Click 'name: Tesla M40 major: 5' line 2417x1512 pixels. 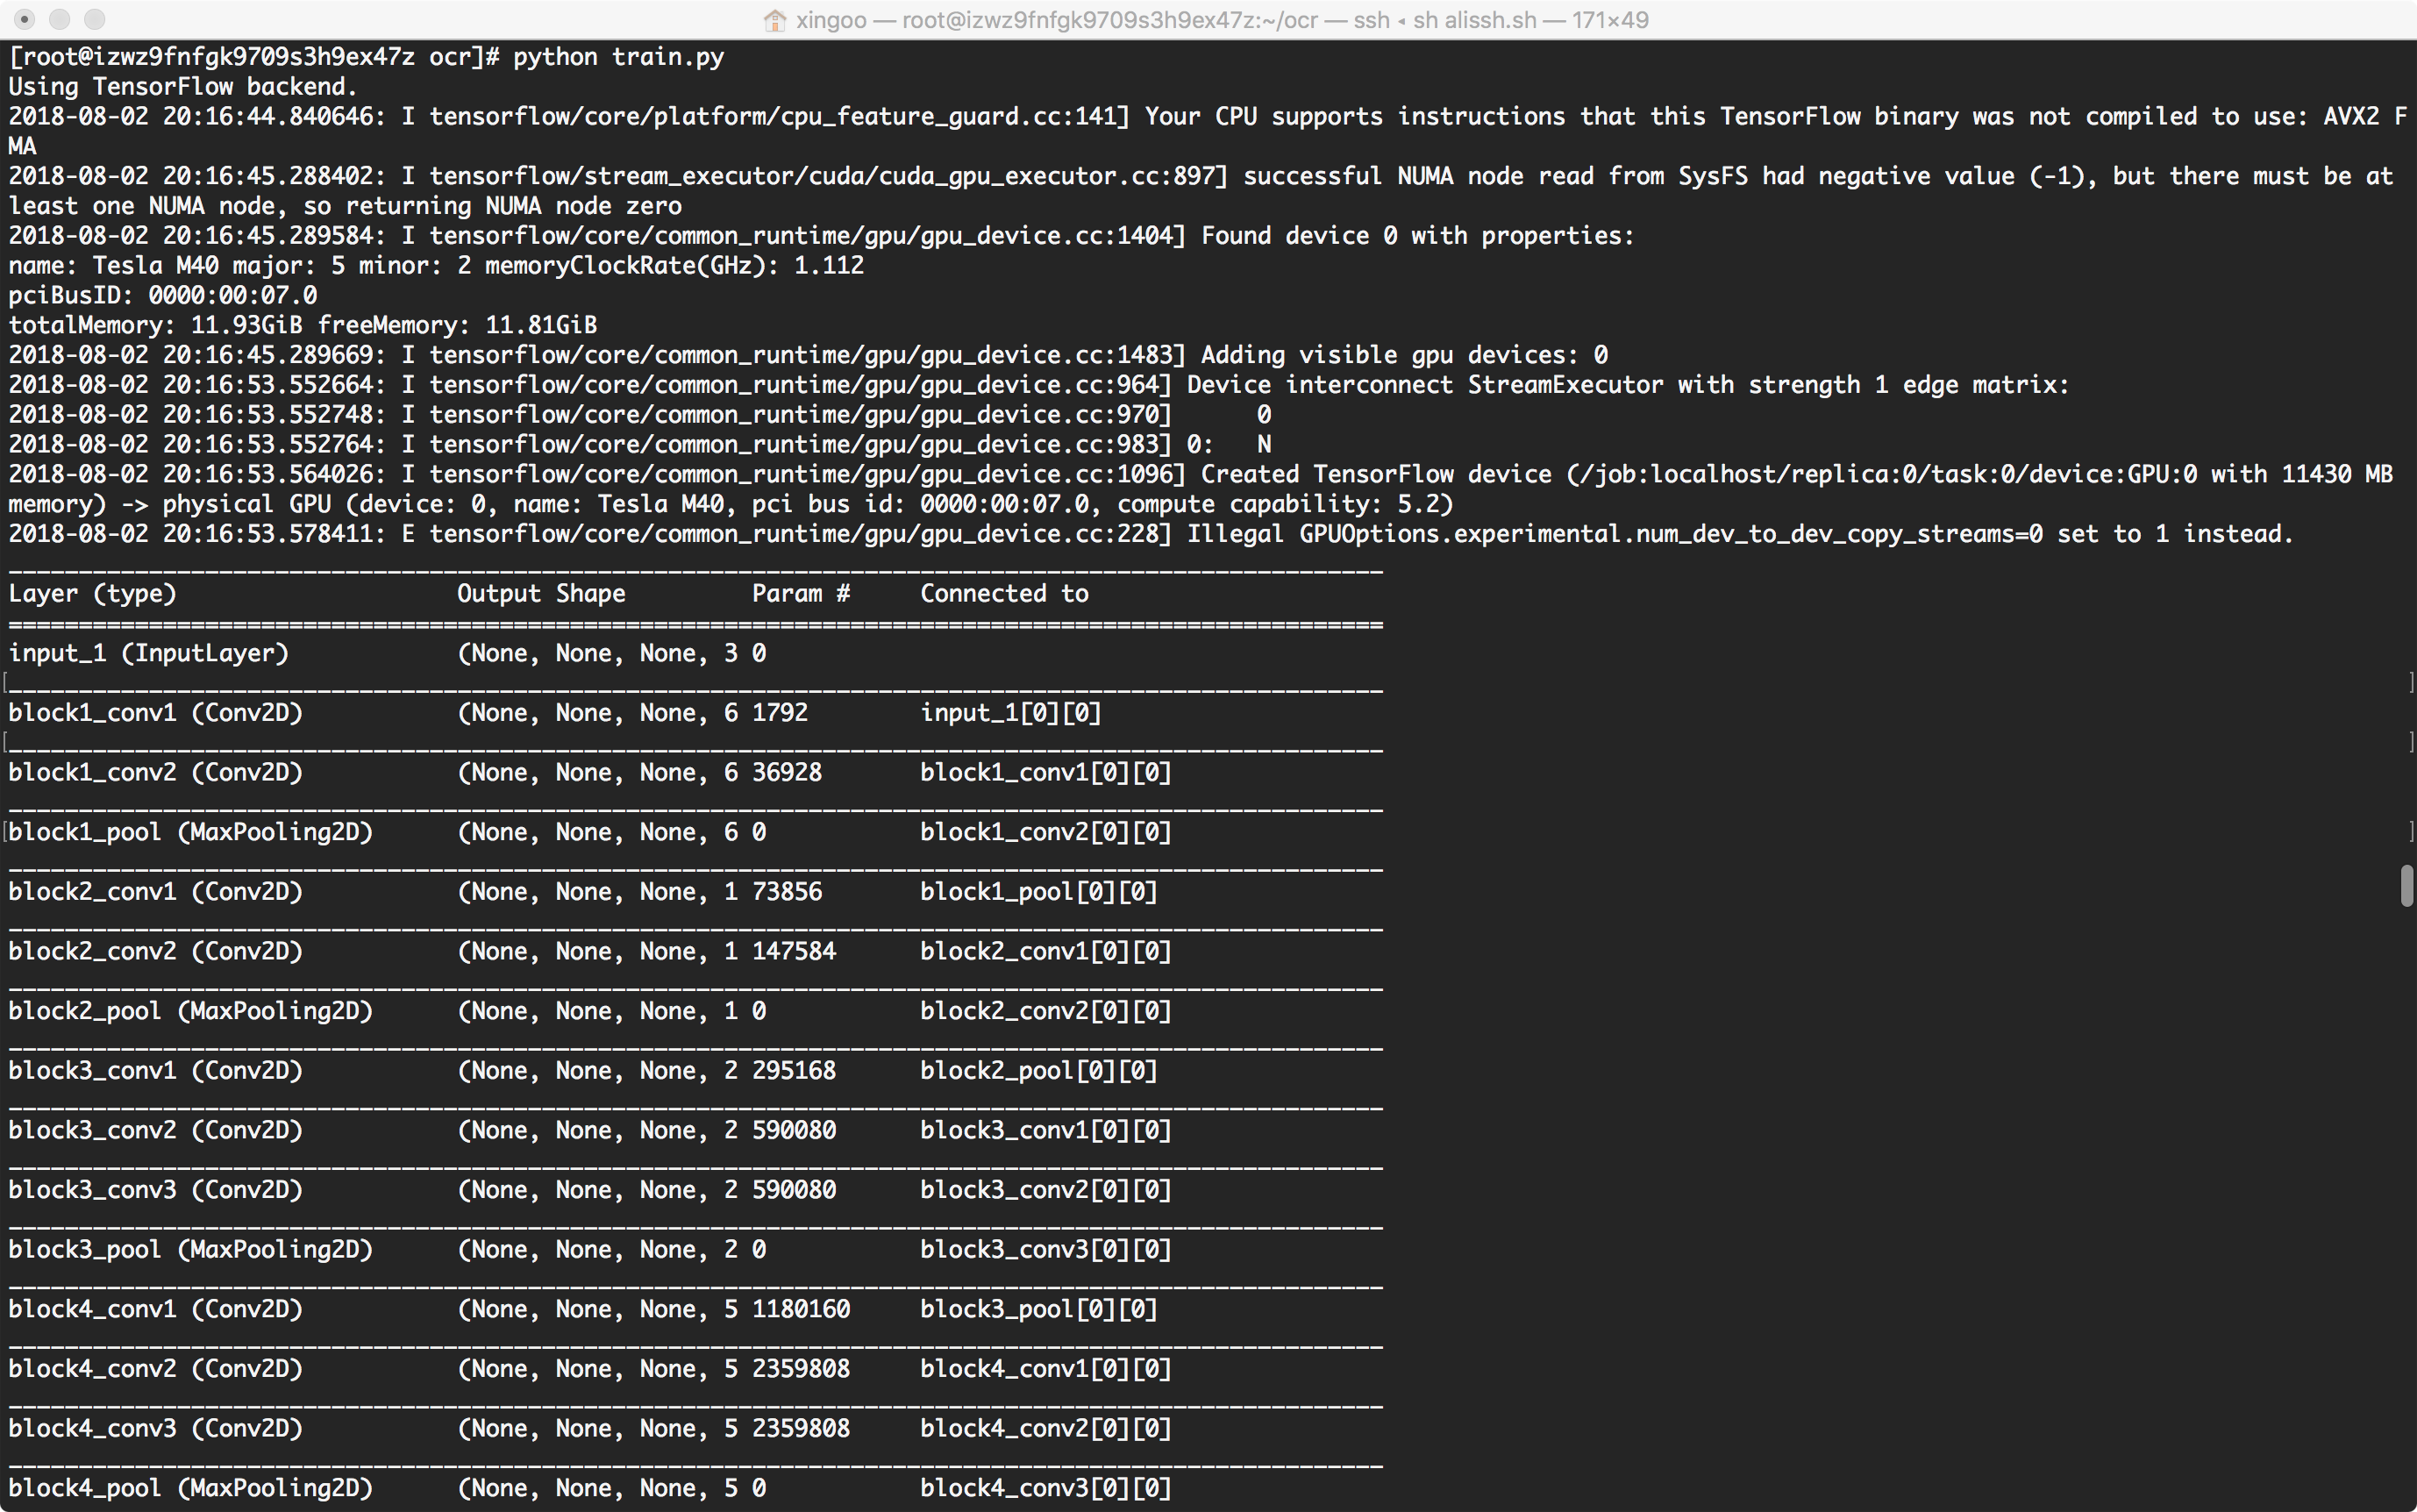click(x=436, y=266)
